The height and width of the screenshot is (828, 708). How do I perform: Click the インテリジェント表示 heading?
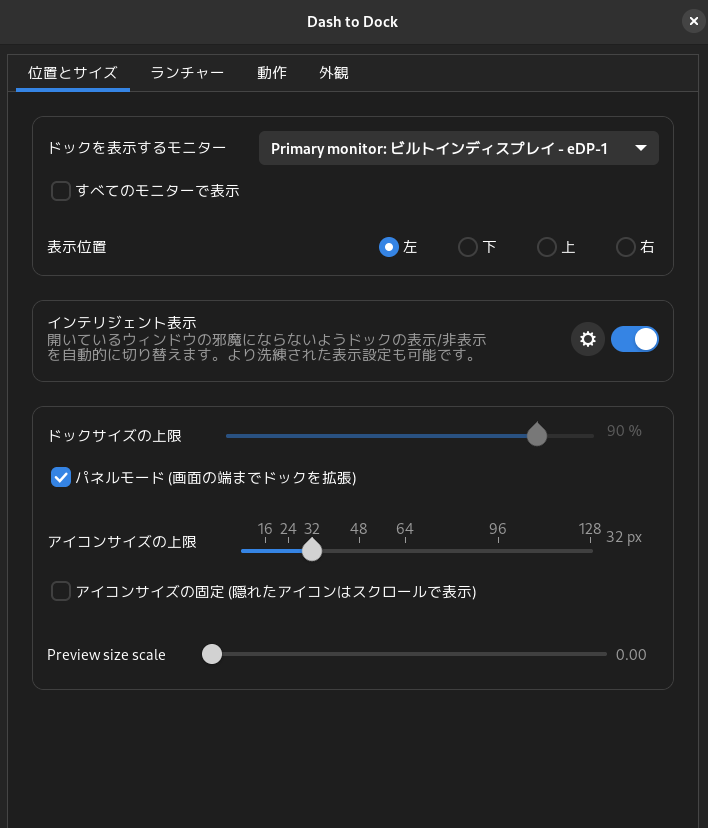[122, 322]
